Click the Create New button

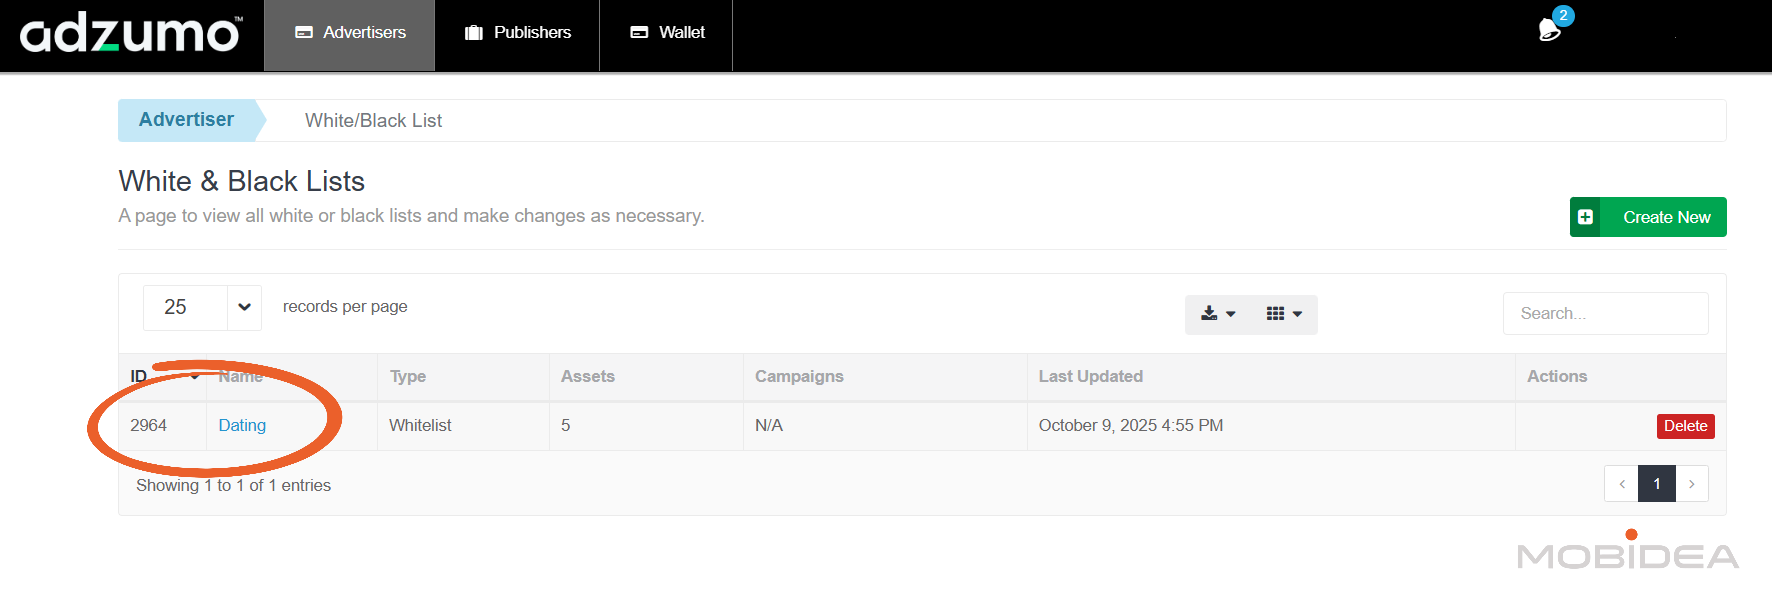[x=1648, y=217]
